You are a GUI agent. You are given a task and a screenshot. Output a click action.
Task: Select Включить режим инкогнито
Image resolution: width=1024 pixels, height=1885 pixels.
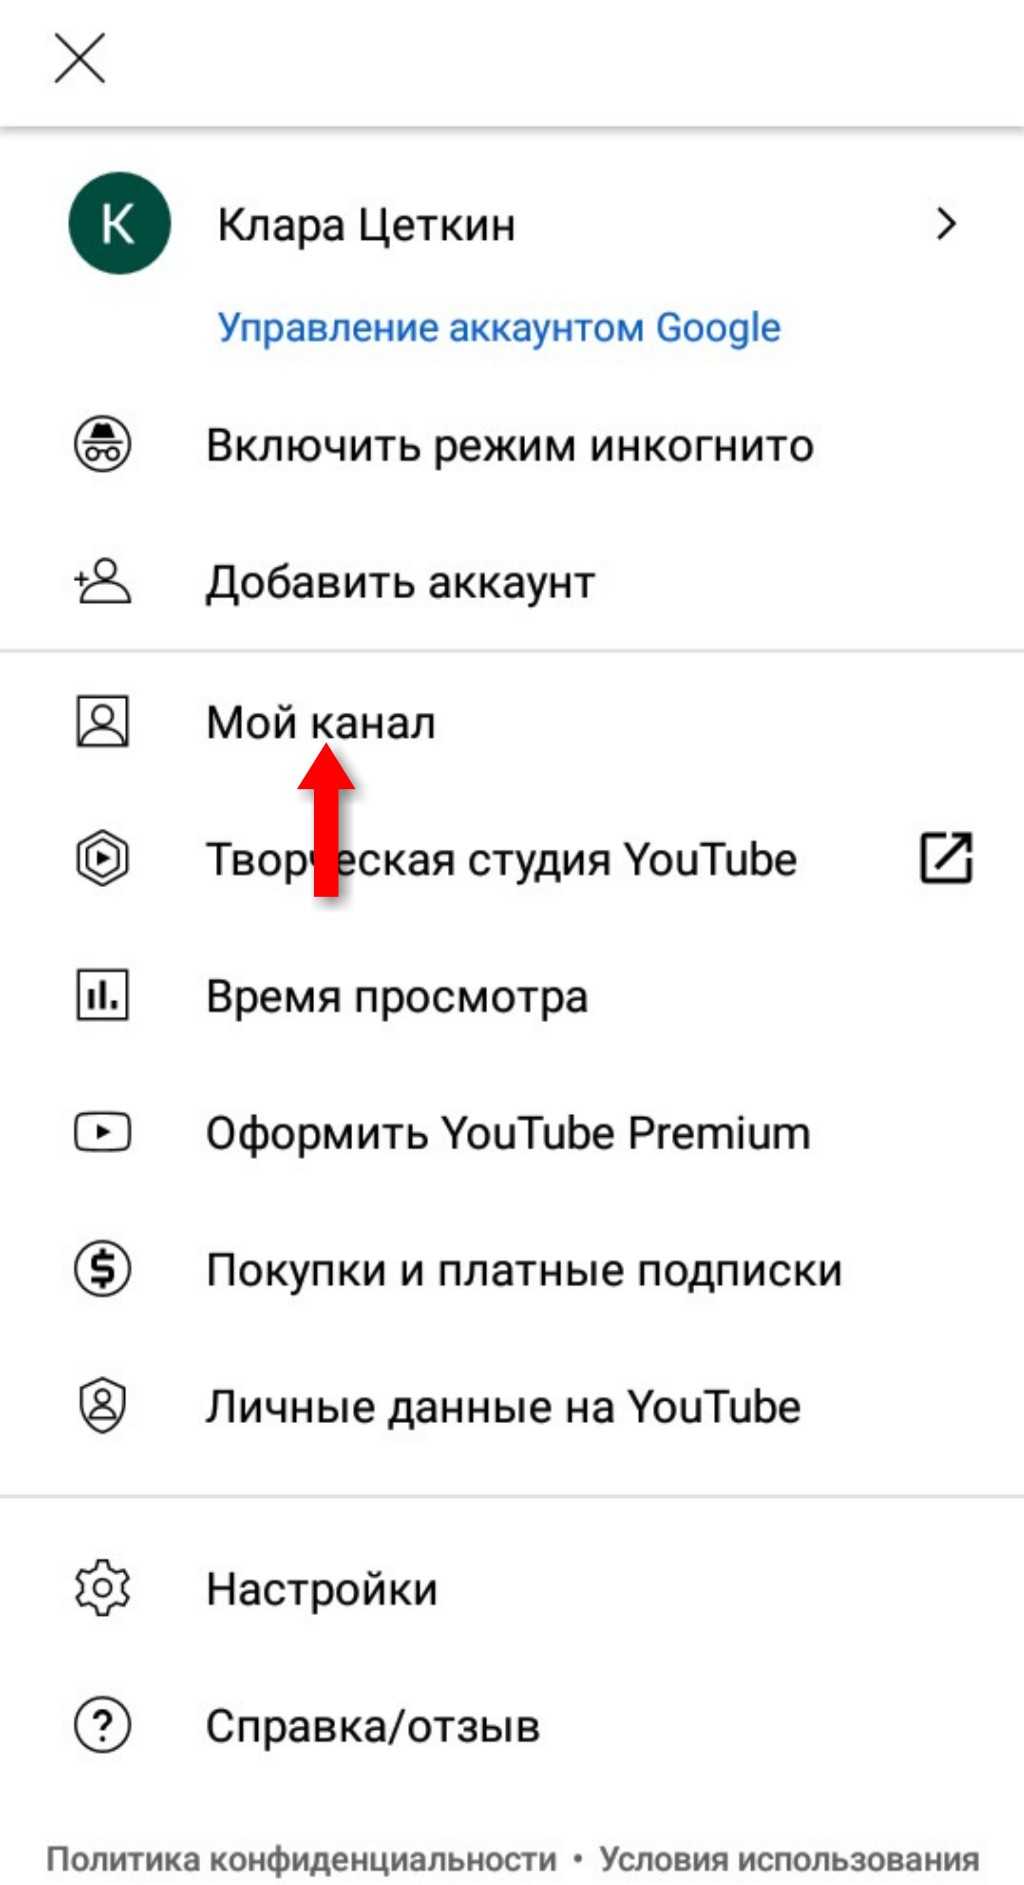point(510,446)
